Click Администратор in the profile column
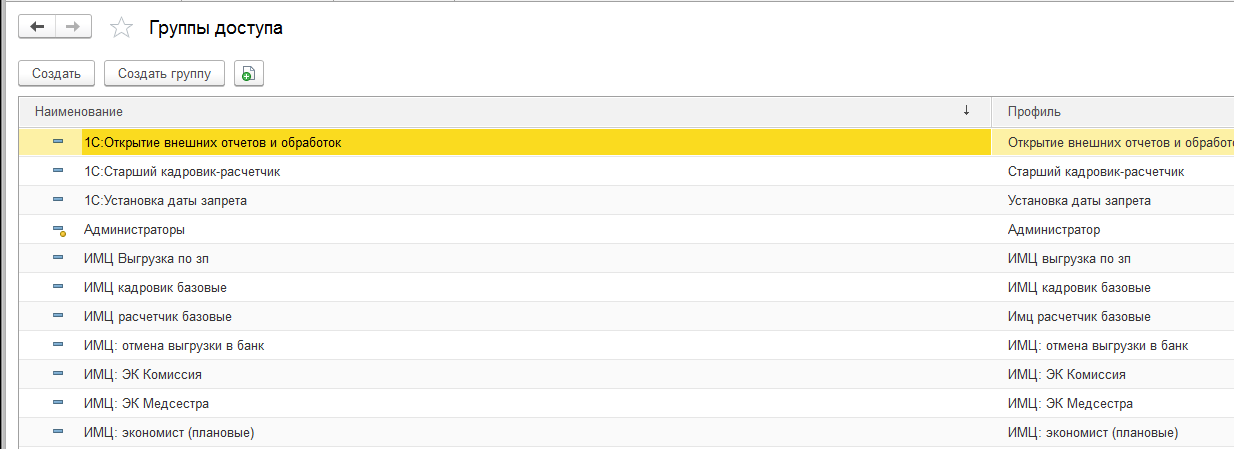The height and width of the screenshot is (449, 1234). tap(1054, 229)
